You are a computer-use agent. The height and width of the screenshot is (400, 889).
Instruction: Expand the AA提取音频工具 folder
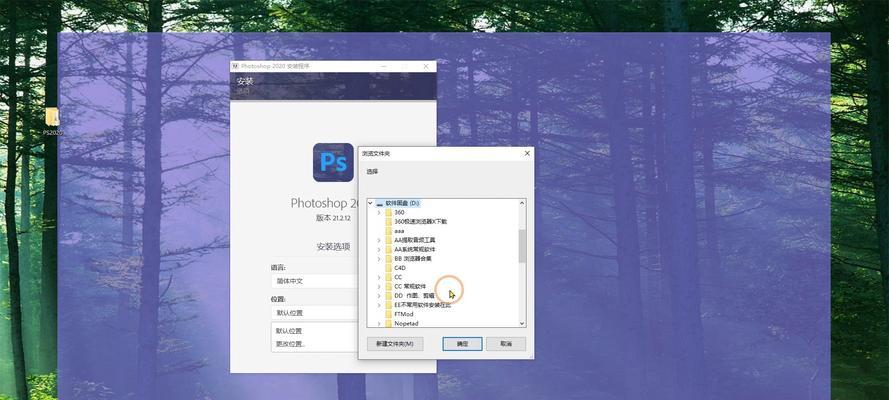379,240
